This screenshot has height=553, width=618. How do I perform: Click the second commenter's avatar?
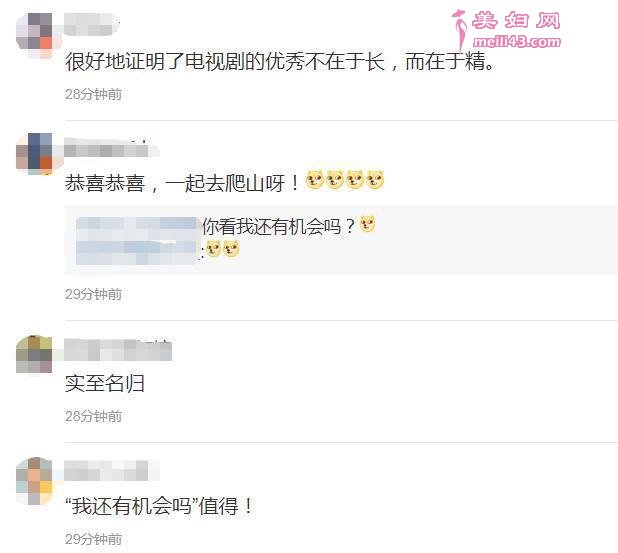click(34, 154)
